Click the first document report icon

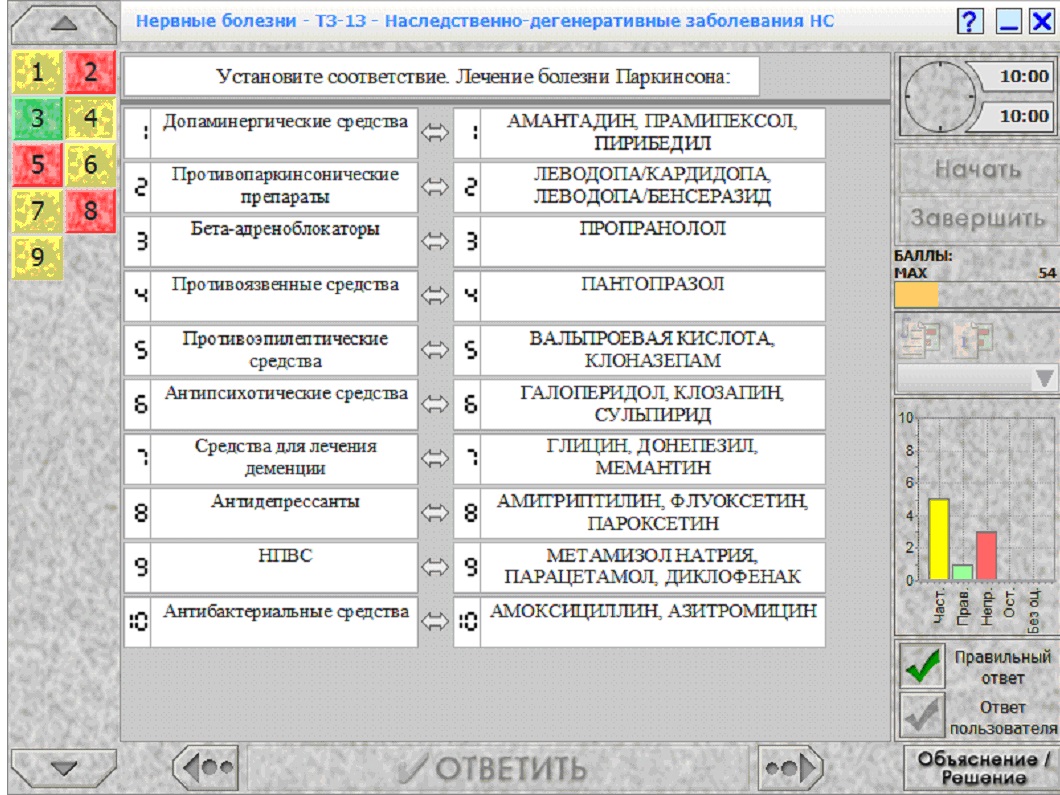tap(919, 338)
